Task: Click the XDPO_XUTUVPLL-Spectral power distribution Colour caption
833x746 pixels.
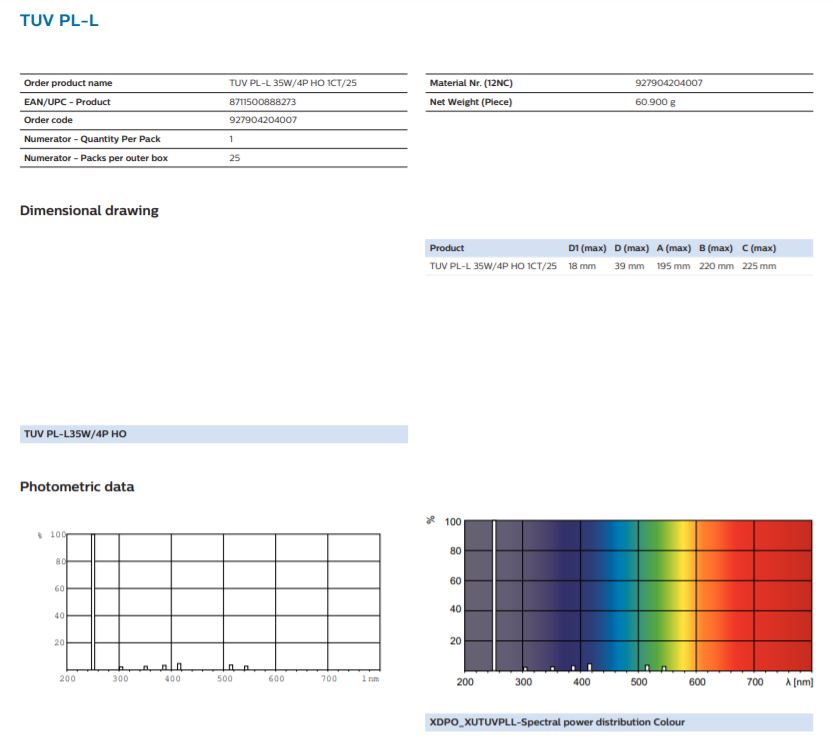Action: (619, 722)
